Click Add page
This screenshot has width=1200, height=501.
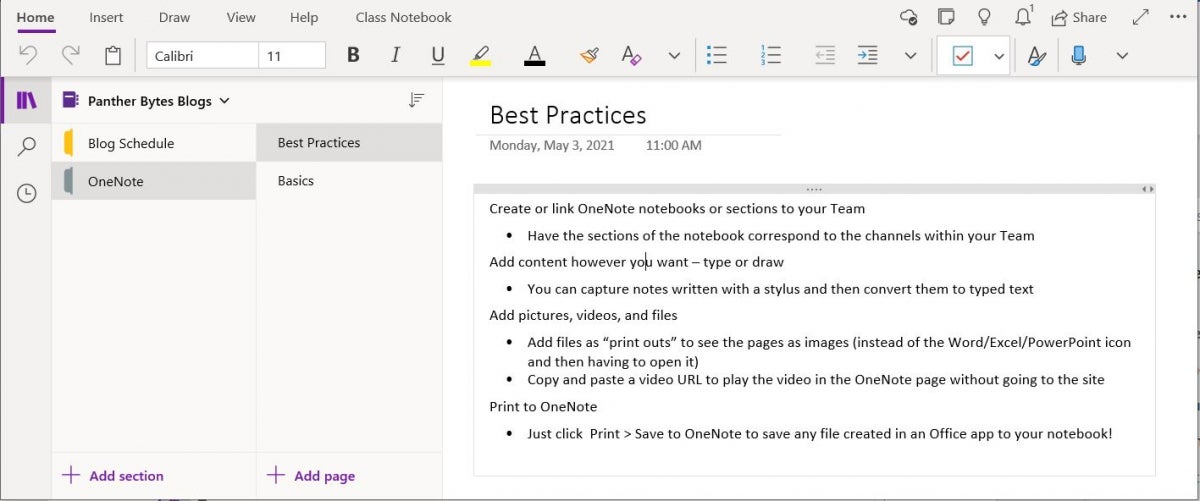[310, 475]
